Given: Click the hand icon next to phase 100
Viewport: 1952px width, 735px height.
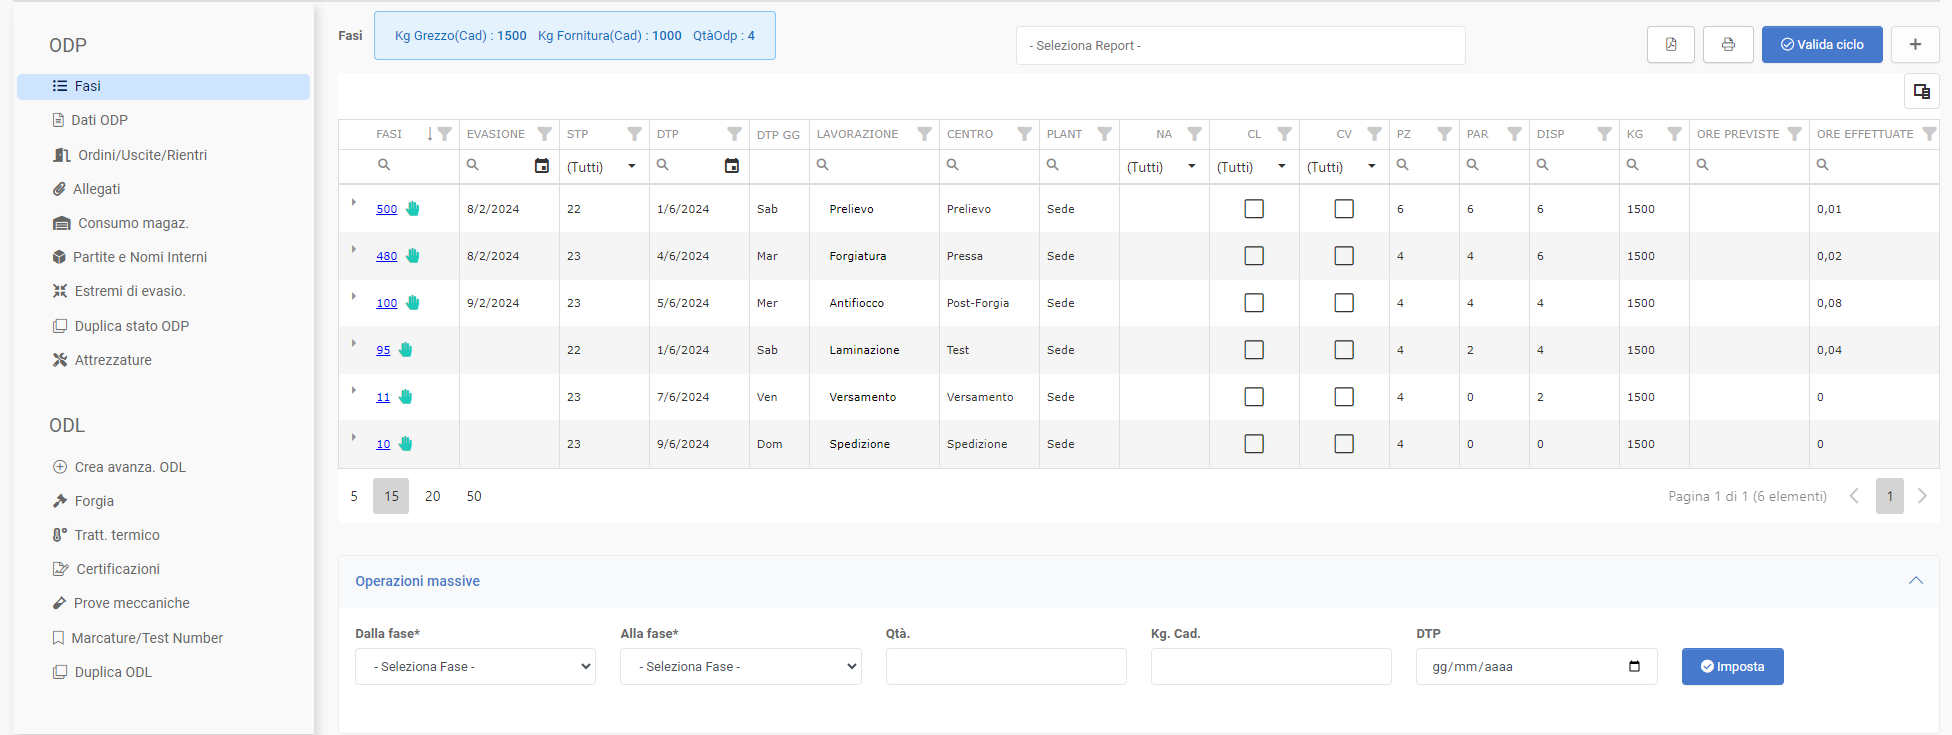Looking at the screenshot, I should 413,303.
